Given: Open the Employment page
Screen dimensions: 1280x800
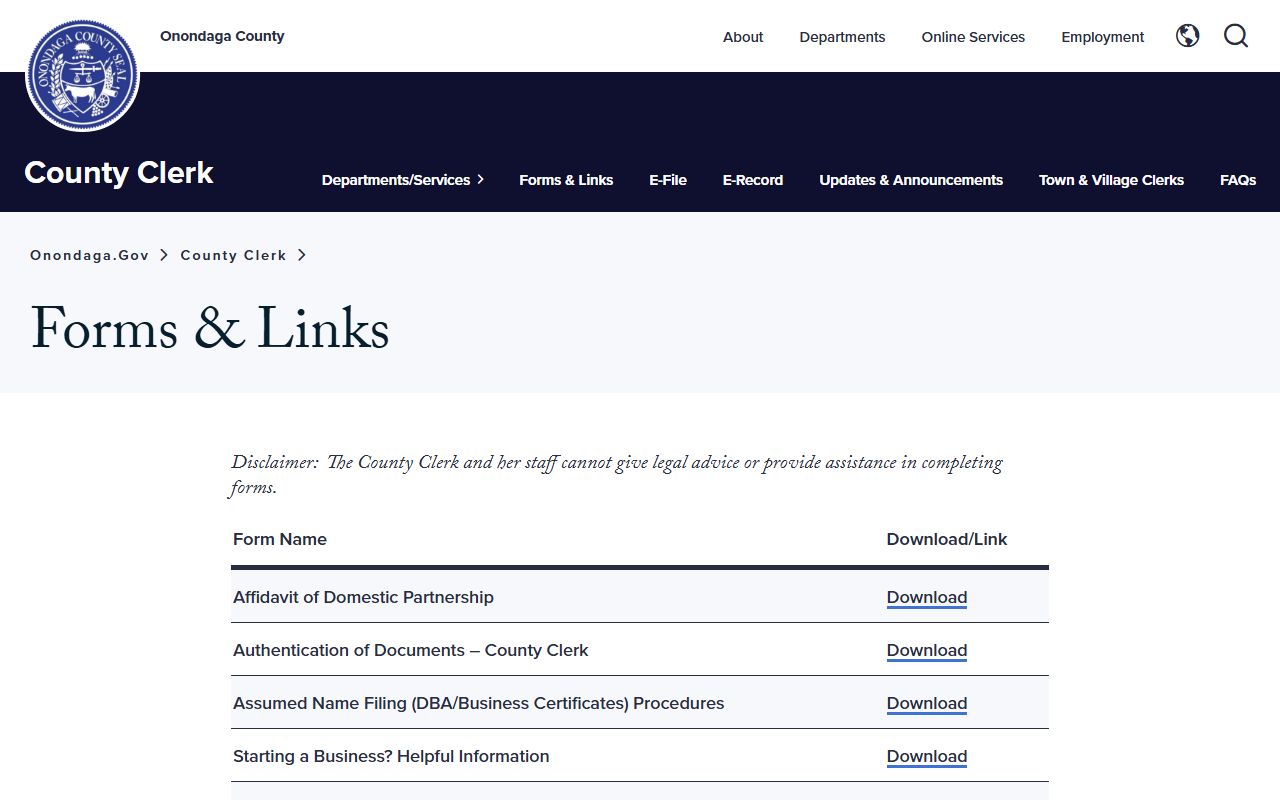Looking at the screenshot, I should pos(1103,37).
